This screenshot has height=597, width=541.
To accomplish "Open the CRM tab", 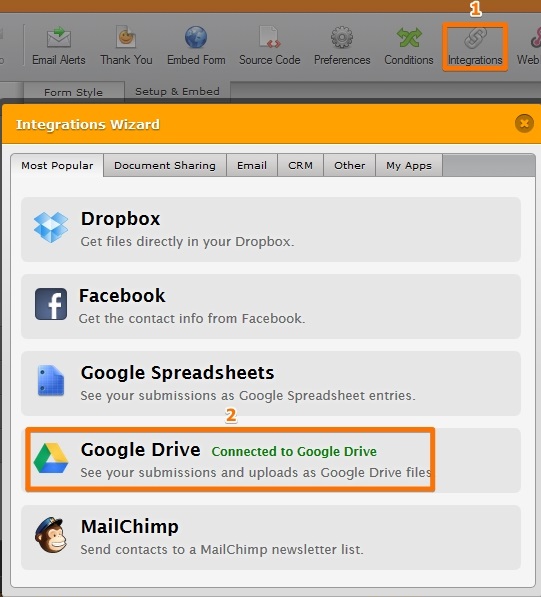I will 300,165.
